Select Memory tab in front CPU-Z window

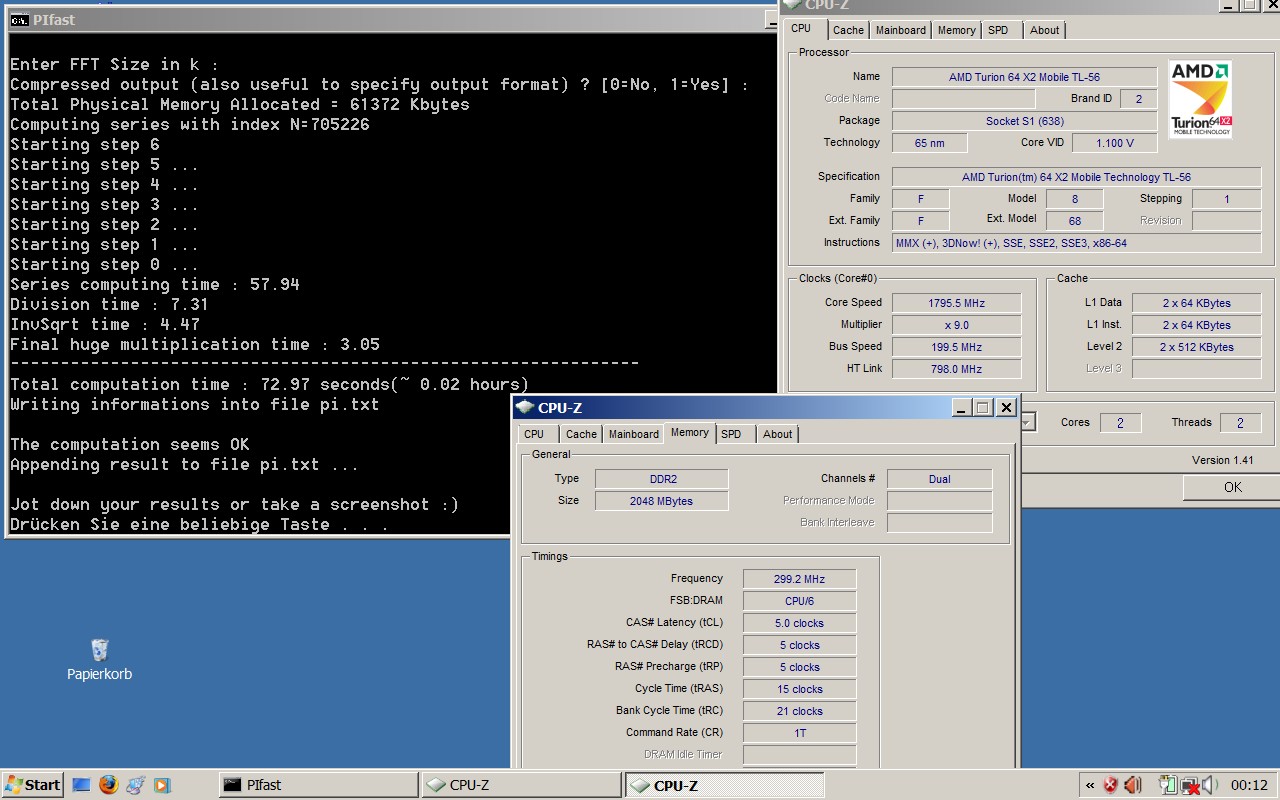[690, 432]
